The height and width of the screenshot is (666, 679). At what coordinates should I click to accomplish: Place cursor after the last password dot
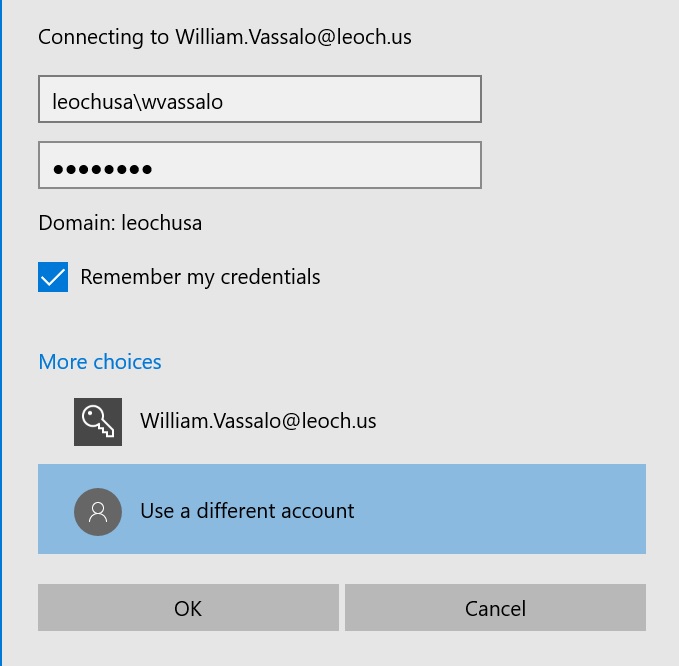pyautogui.click(x=154, y=168)
